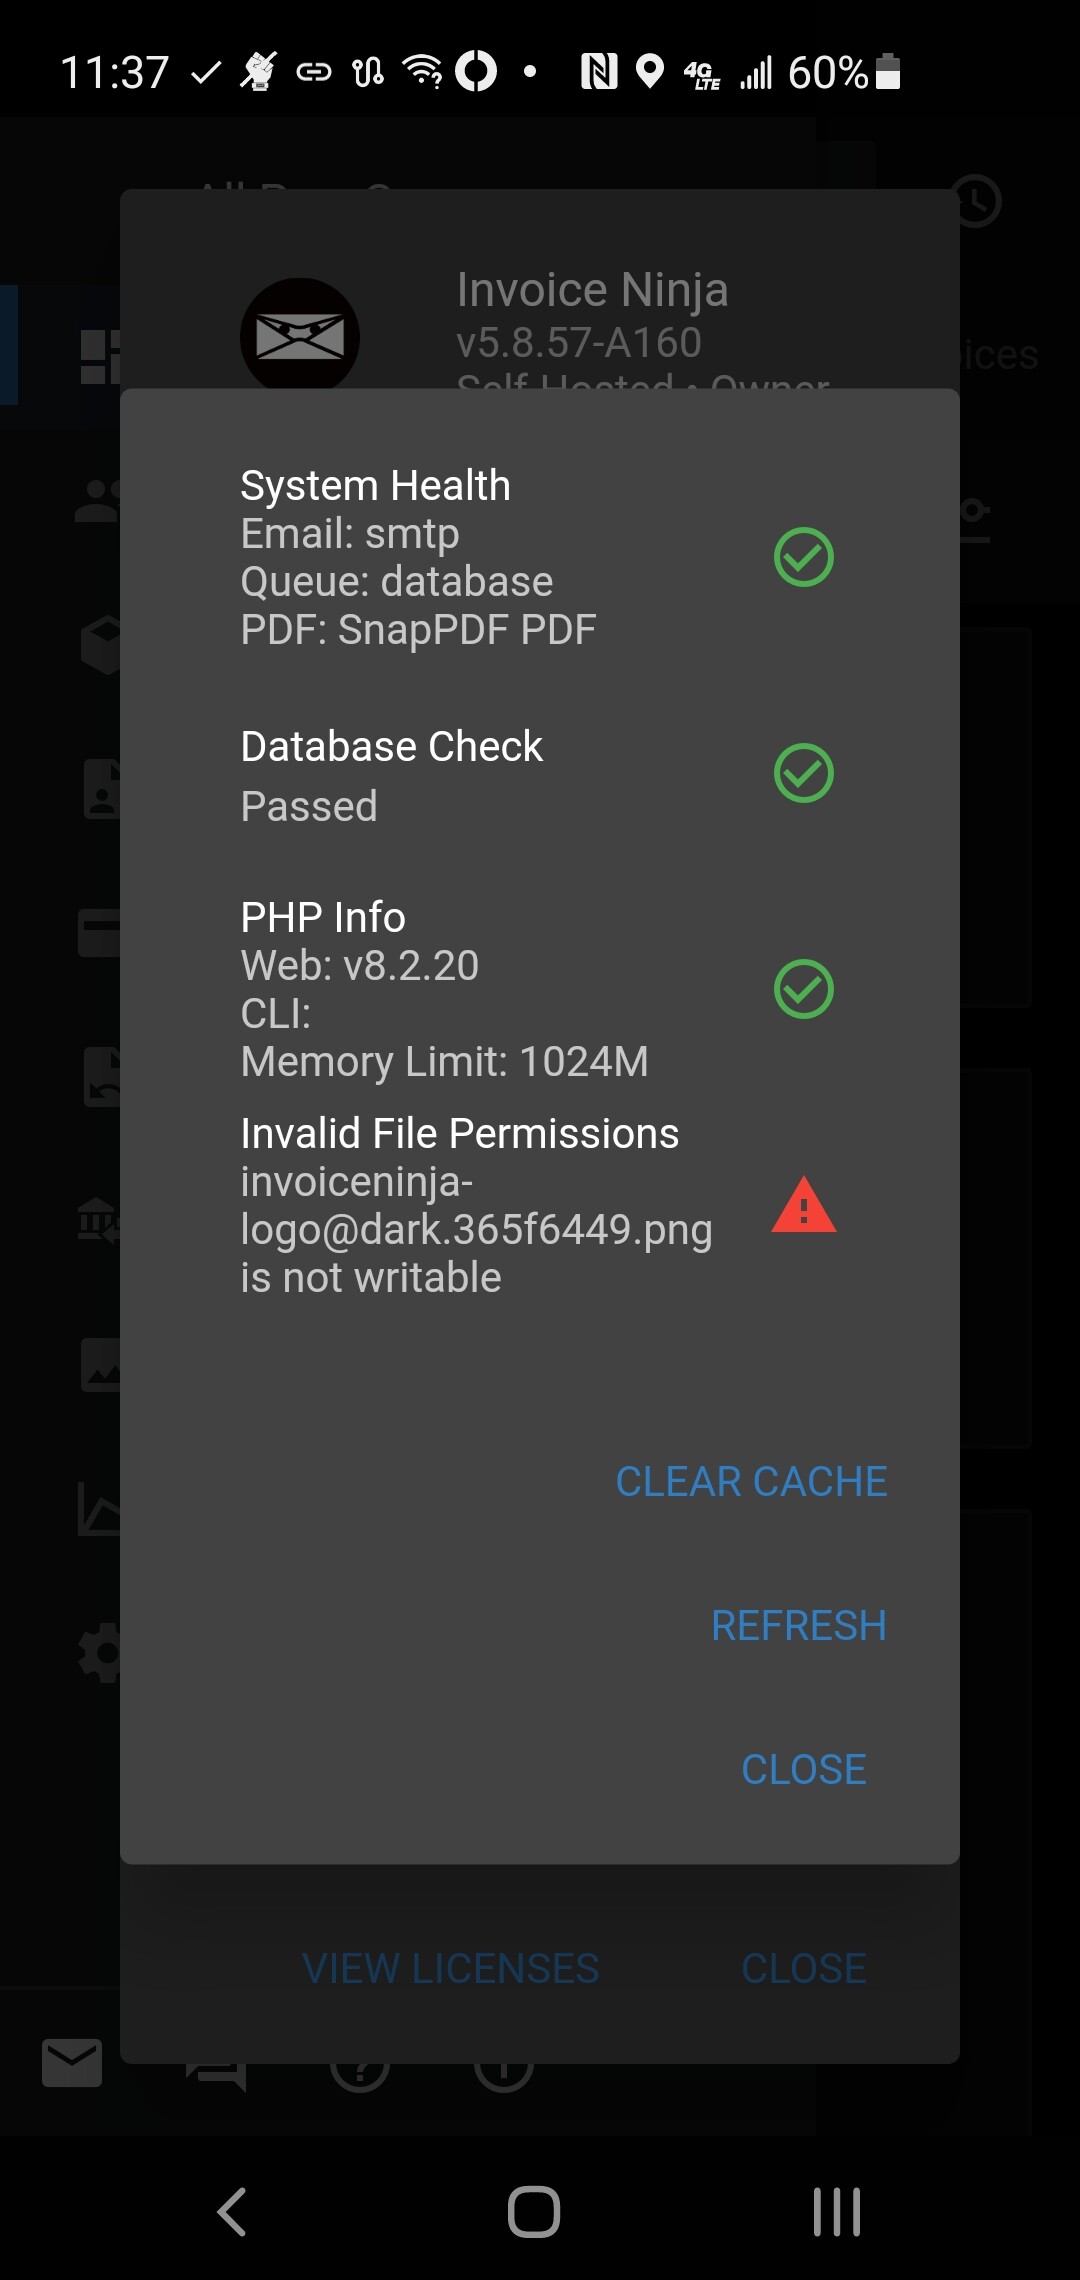The height and width of the screenshot is (2280, 1080).
Task: Click the REFRESH button
Action: click(798, 1625)
